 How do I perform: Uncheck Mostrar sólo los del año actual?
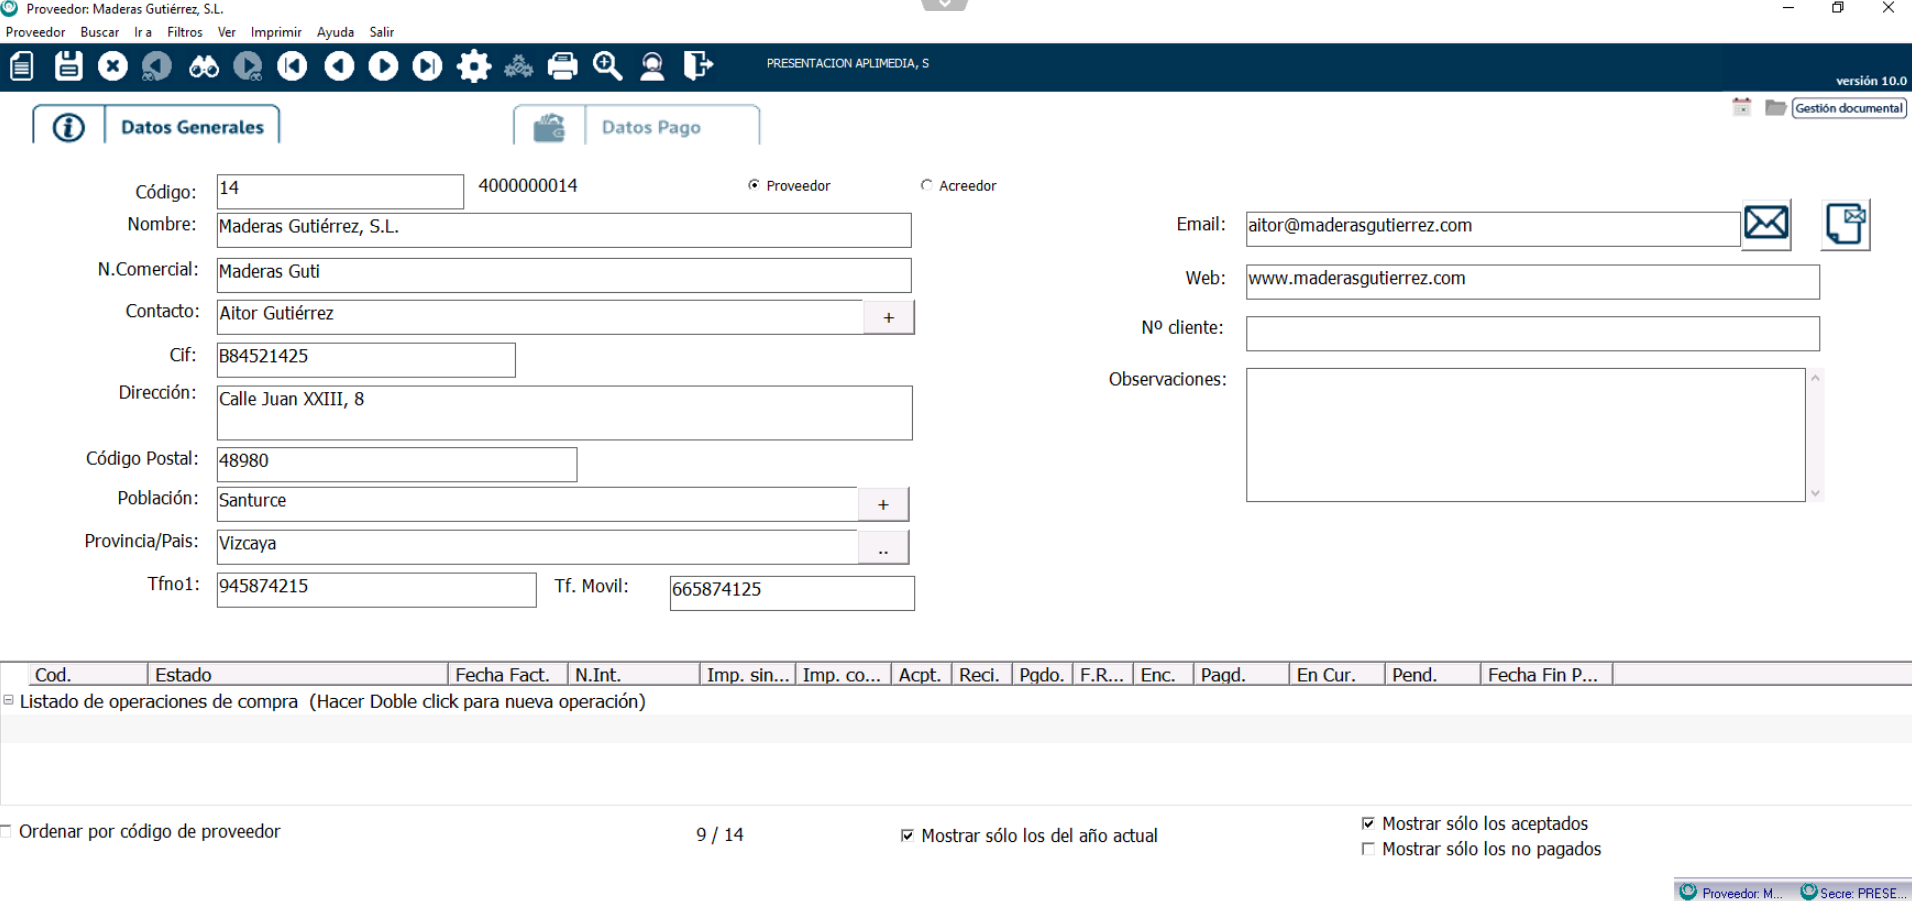[x=907, y=835]
